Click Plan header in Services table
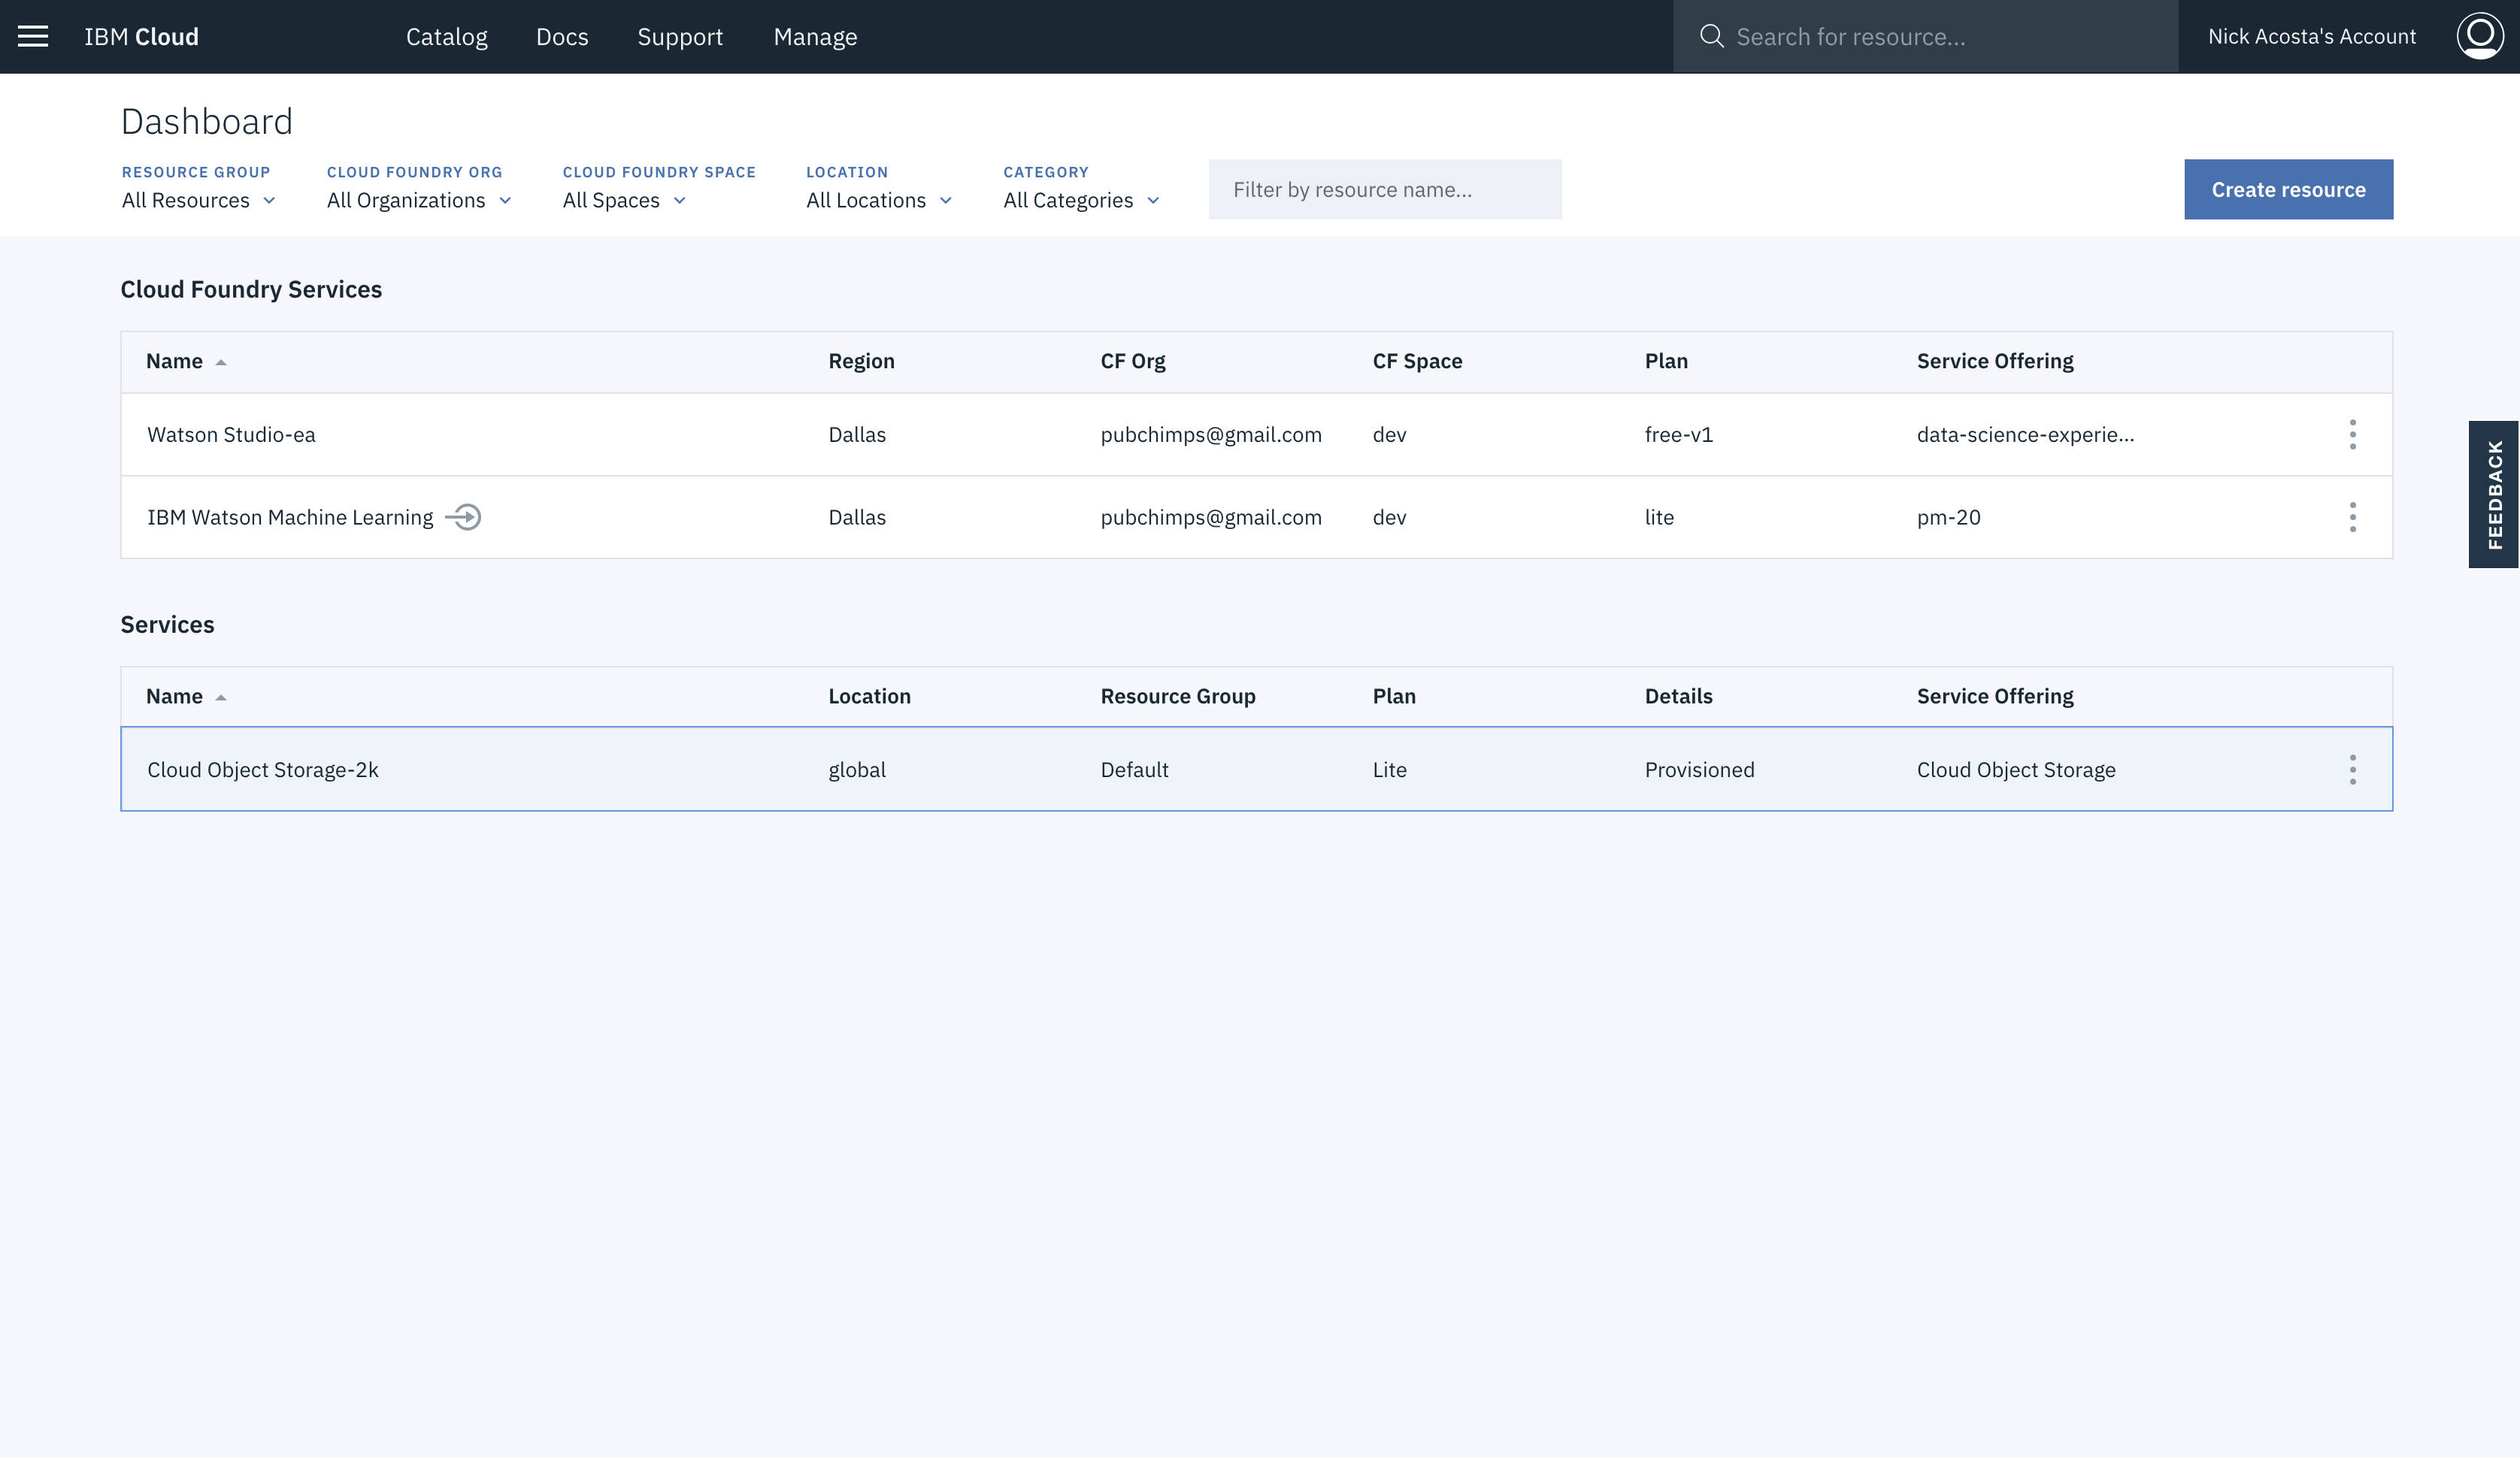This screenshot has width=2520, height=1458. (x=1394, y=696)
